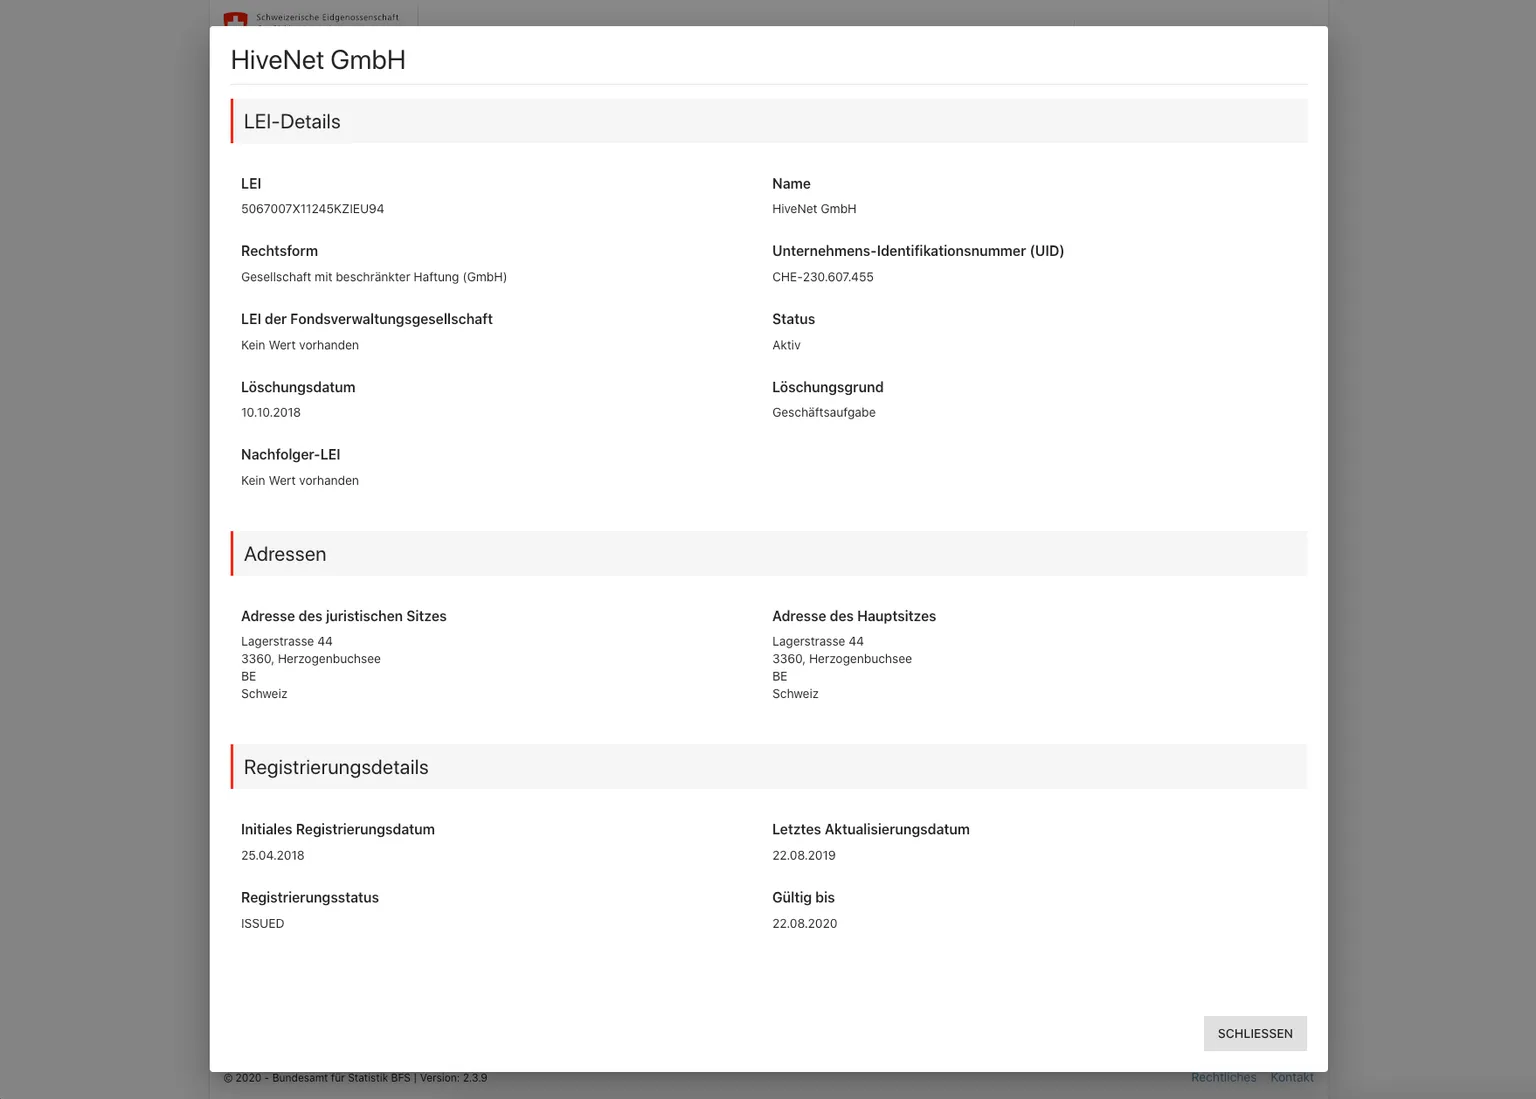The height and width of the screenshot is (1099, 1536).
Task: Open the Rechtliches footer link
Action: tap(1223, 1078)
